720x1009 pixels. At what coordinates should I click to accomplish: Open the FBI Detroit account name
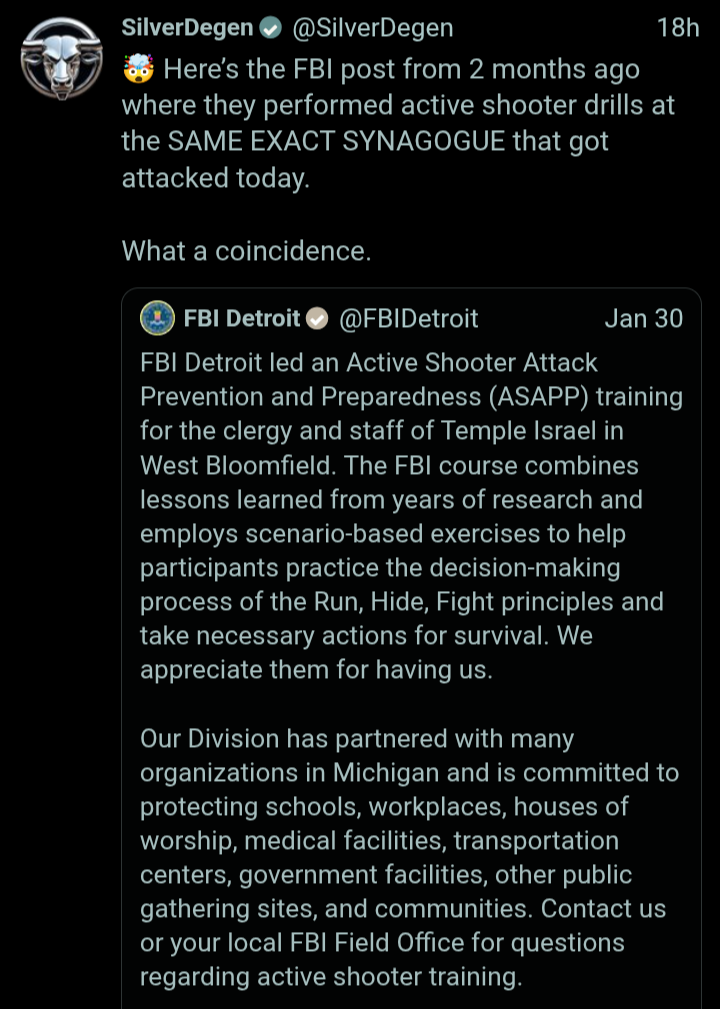[x=242, y=319]
